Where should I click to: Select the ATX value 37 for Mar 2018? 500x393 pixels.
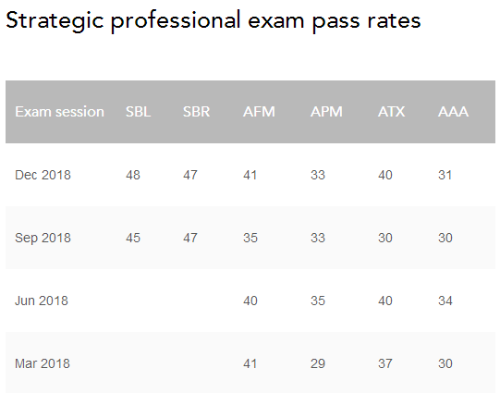tap(385, 364)
